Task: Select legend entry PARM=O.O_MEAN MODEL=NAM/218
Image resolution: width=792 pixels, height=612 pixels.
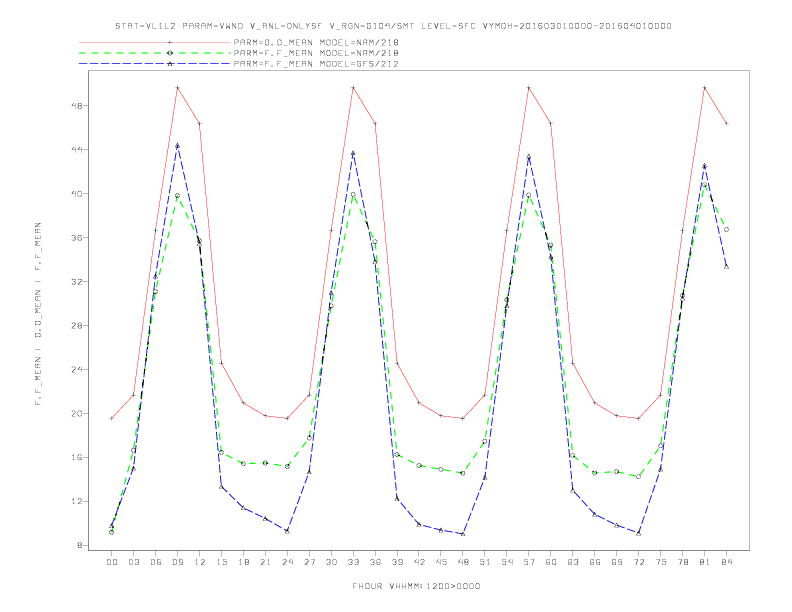Action: pyautogui.click(x=316, y=42)
